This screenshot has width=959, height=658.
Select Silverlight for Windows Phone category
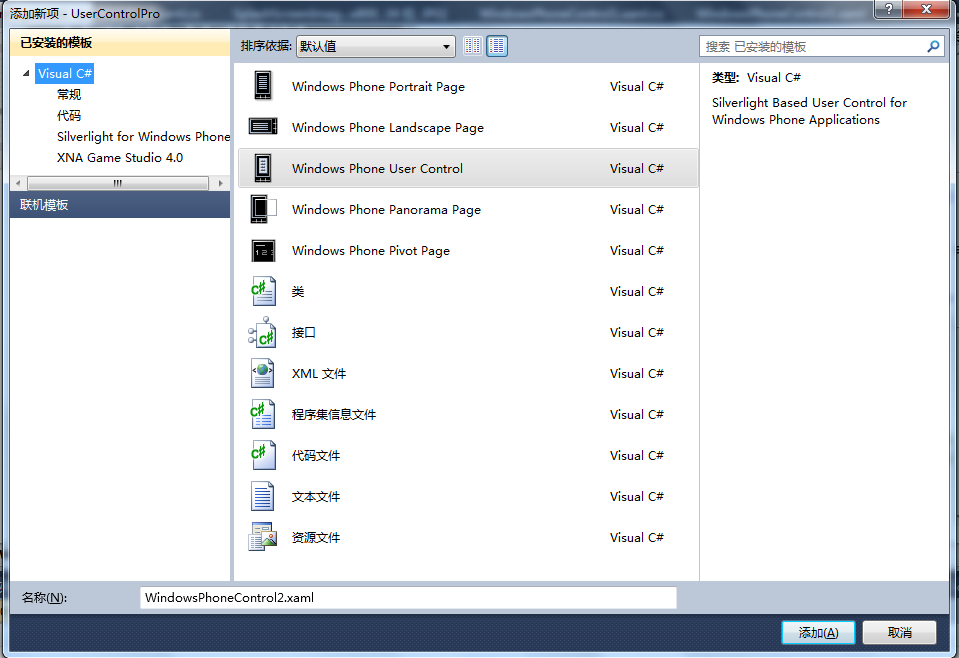[143, 136]
